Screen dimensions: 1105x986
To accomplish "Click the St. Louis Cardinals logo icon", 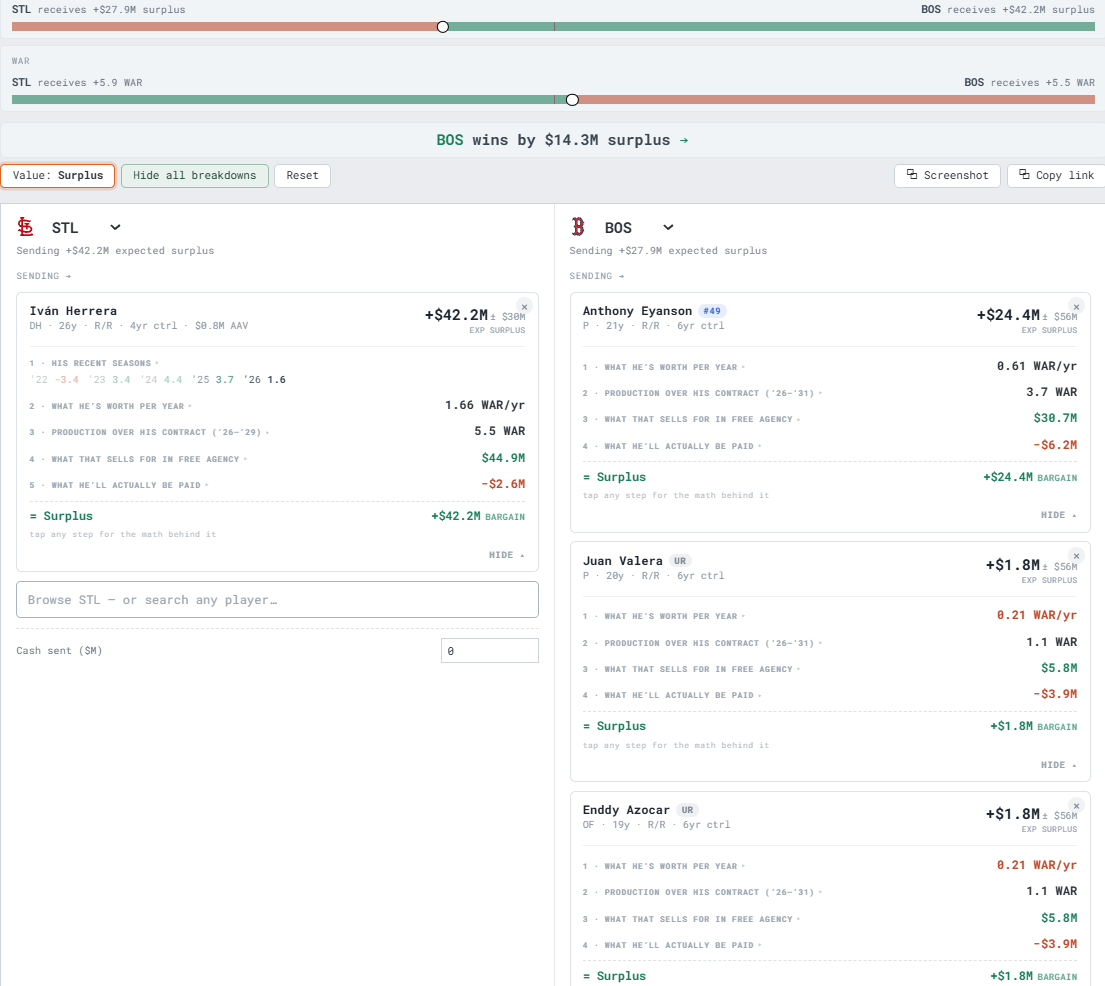I will [x=25, y=227].
